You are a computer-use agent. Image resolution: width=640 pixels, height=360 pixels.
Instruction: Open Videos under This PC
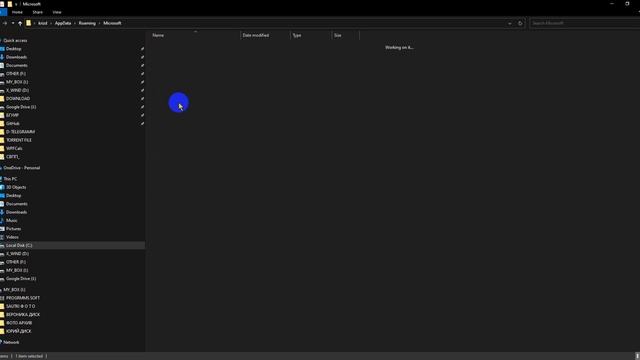12,237
